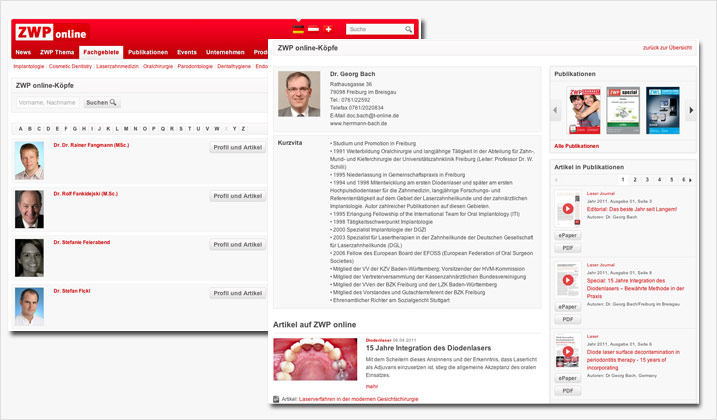Open the Oralchirurgie link
This screenshot has width=717, height=420.
158,66
